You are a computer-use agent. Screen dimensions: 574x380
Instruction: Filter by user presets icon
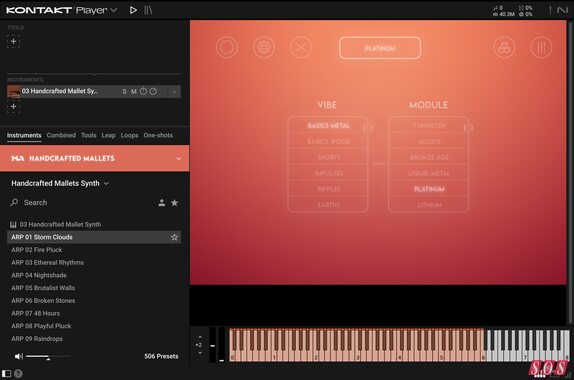(161, 202)
